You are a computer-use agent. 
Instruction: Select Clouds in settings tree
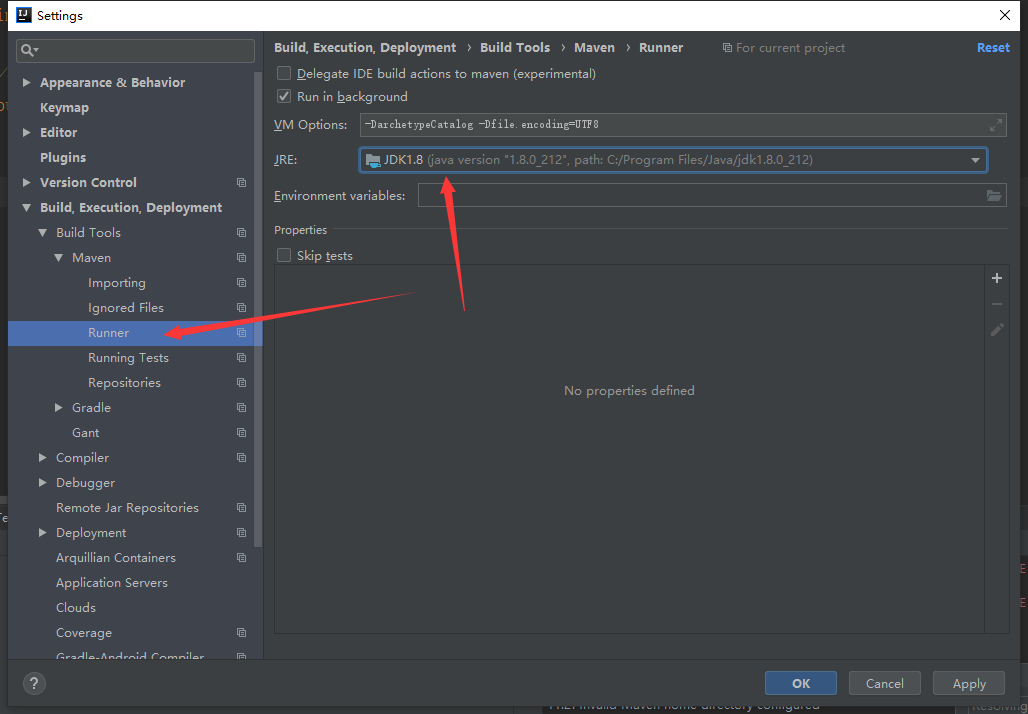[76, 608]
